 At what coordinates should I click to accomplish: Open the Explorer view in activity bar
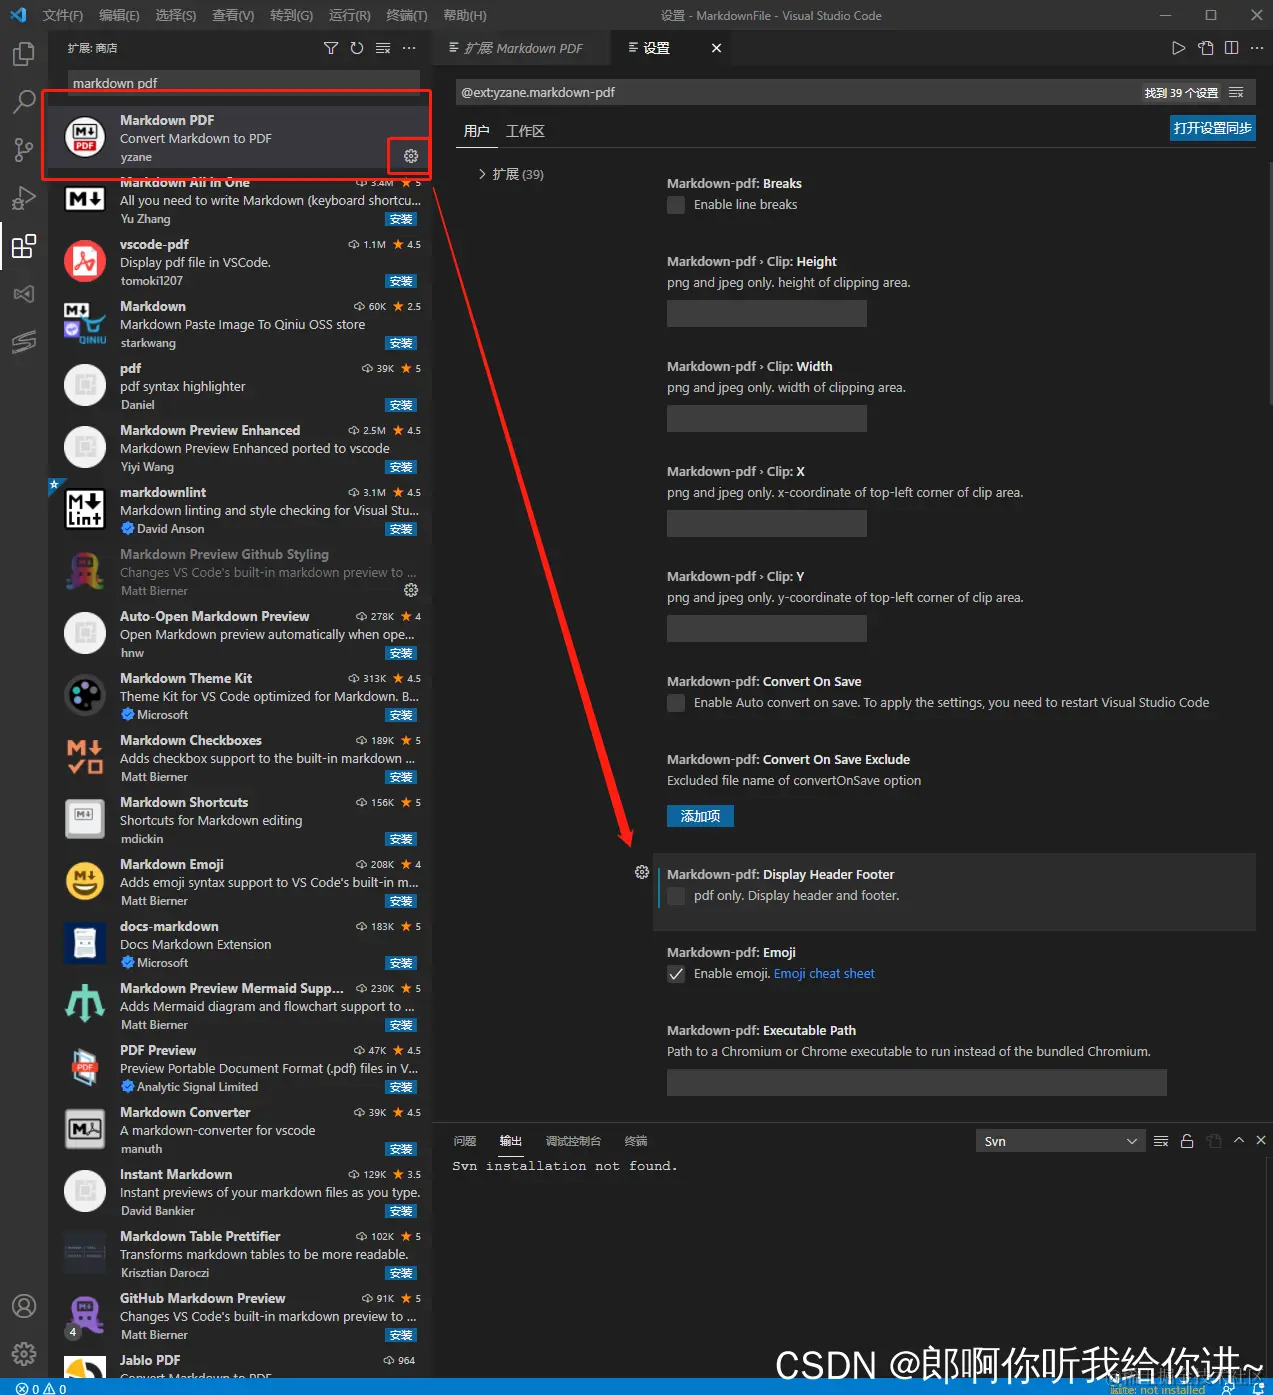(x=24, y=54)
